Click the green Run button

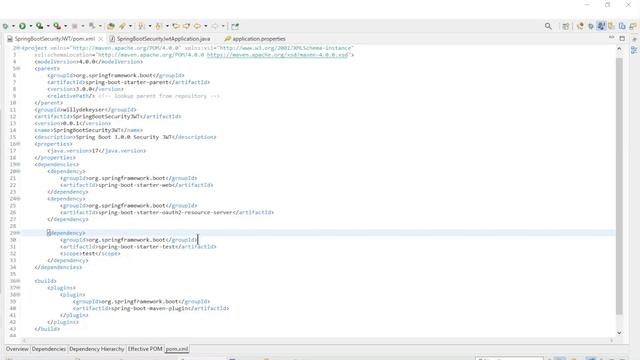(x=22, y=26)
